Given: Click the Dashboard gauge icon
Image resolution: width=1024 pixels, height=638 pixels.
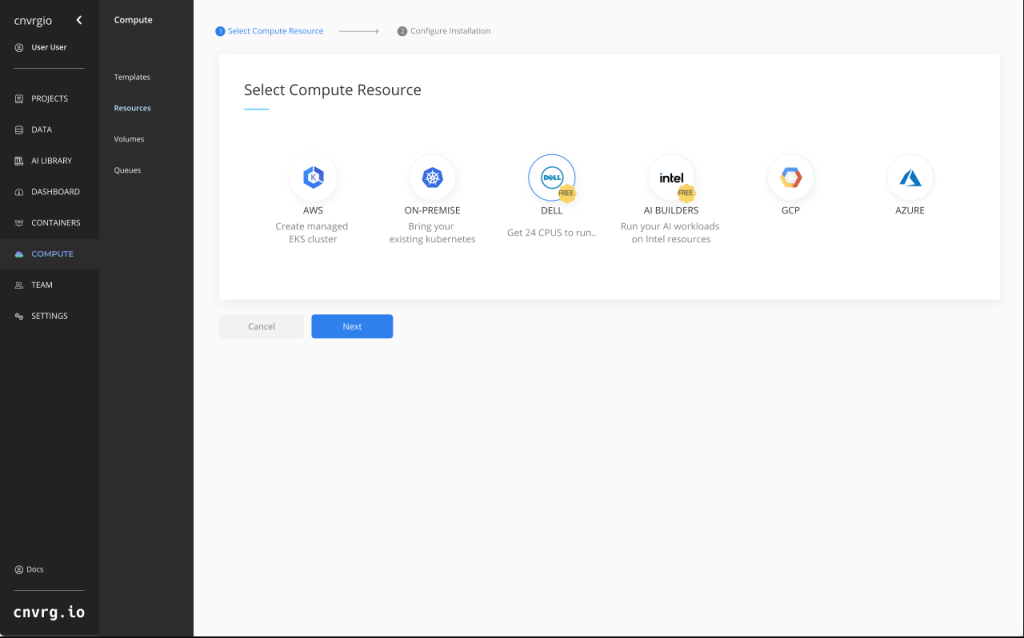Looking at the screenshot, I should [x=19, y=192].
